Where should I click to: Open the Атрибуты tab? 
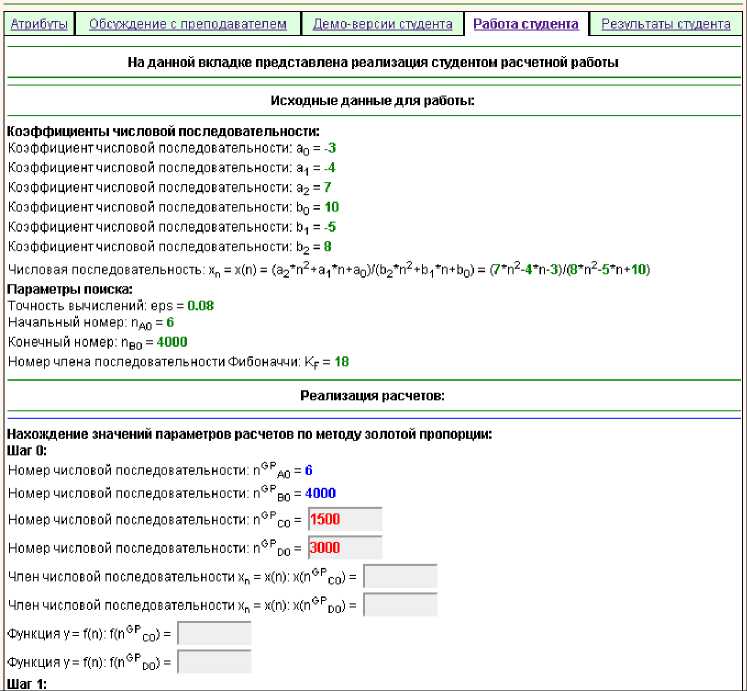(39, 23)
